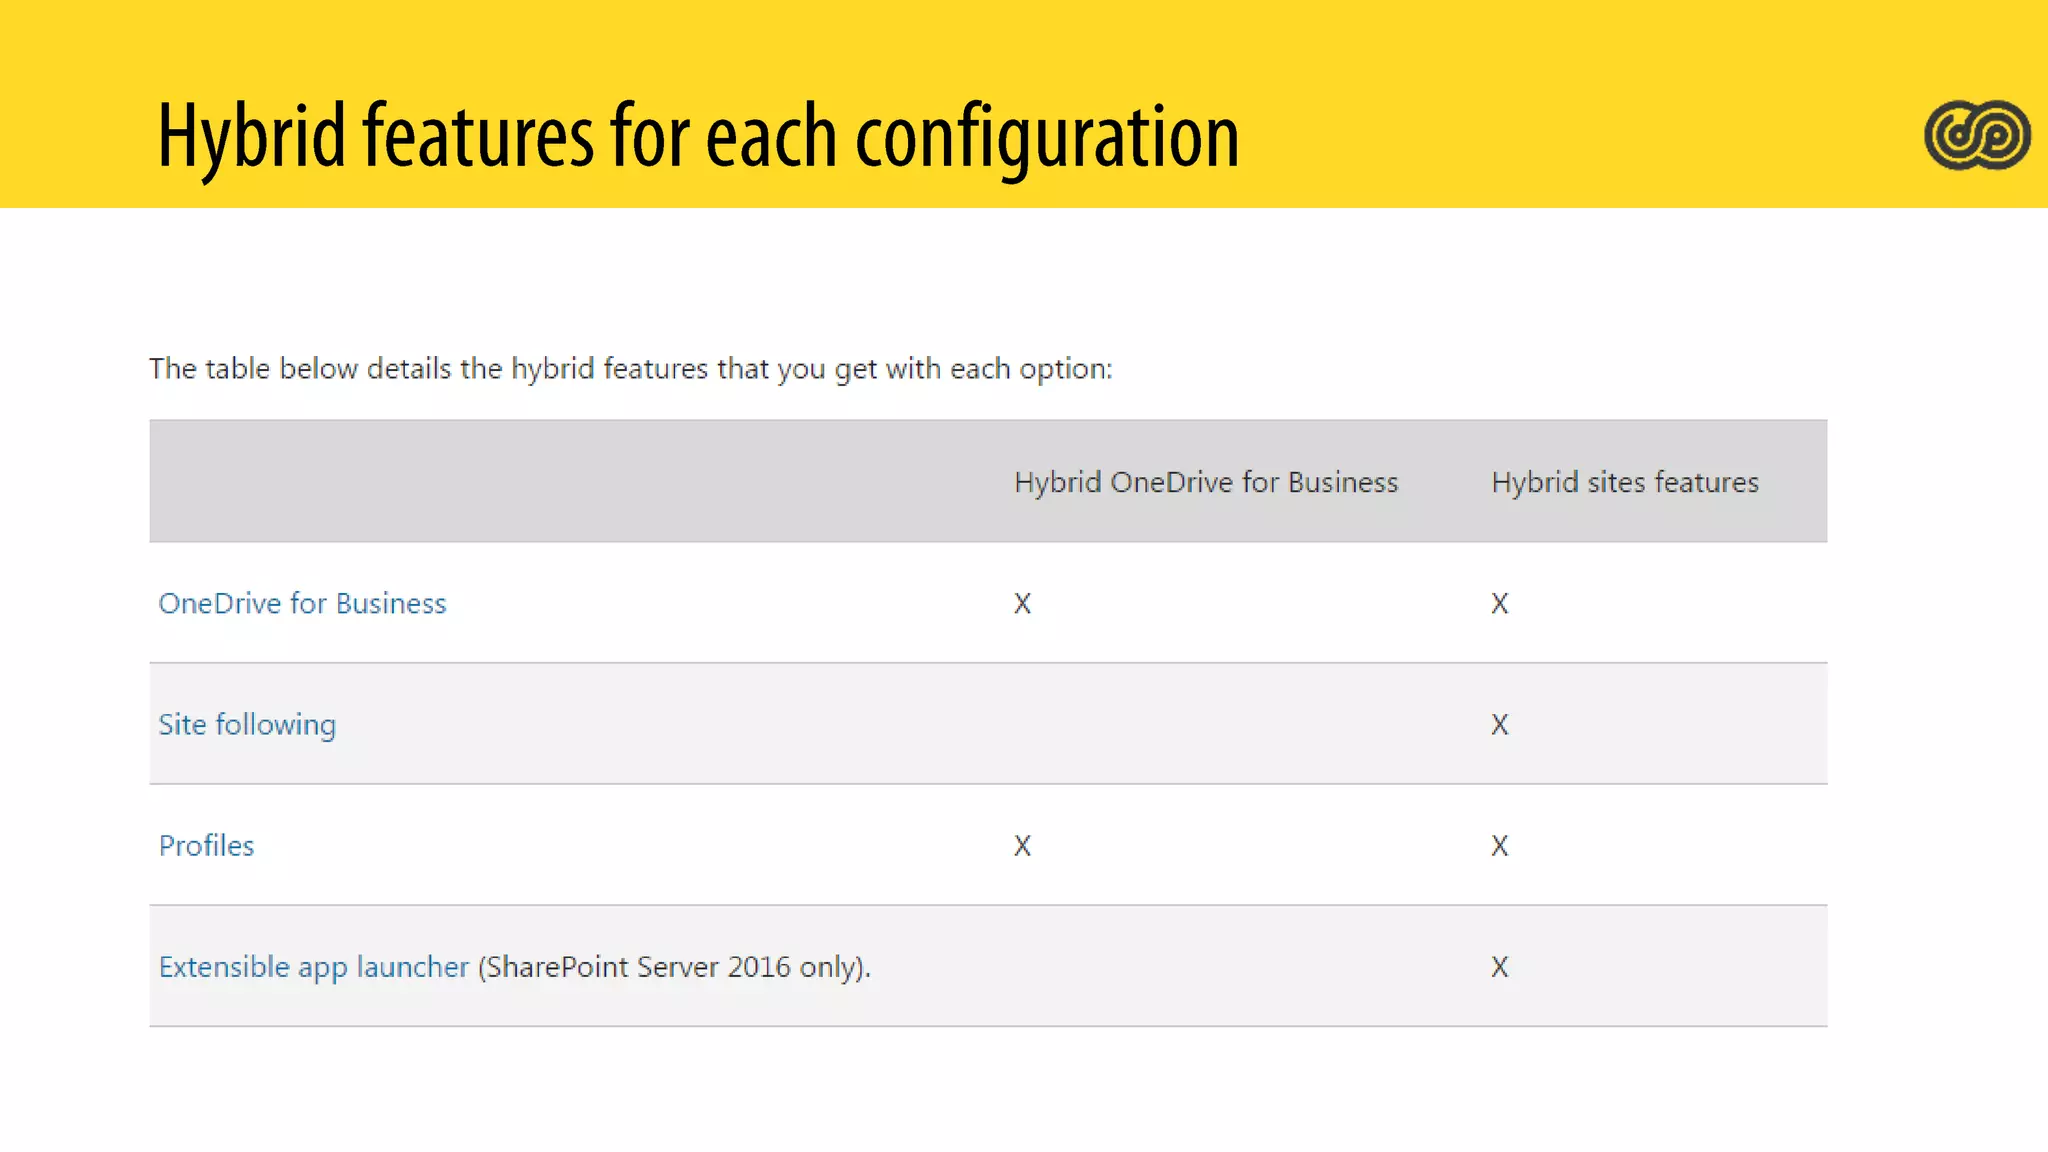Click the '(SharePoint Server 2016 only).' note text
The width and height of the screenshot is (2048, 1152).
[674, 967]
